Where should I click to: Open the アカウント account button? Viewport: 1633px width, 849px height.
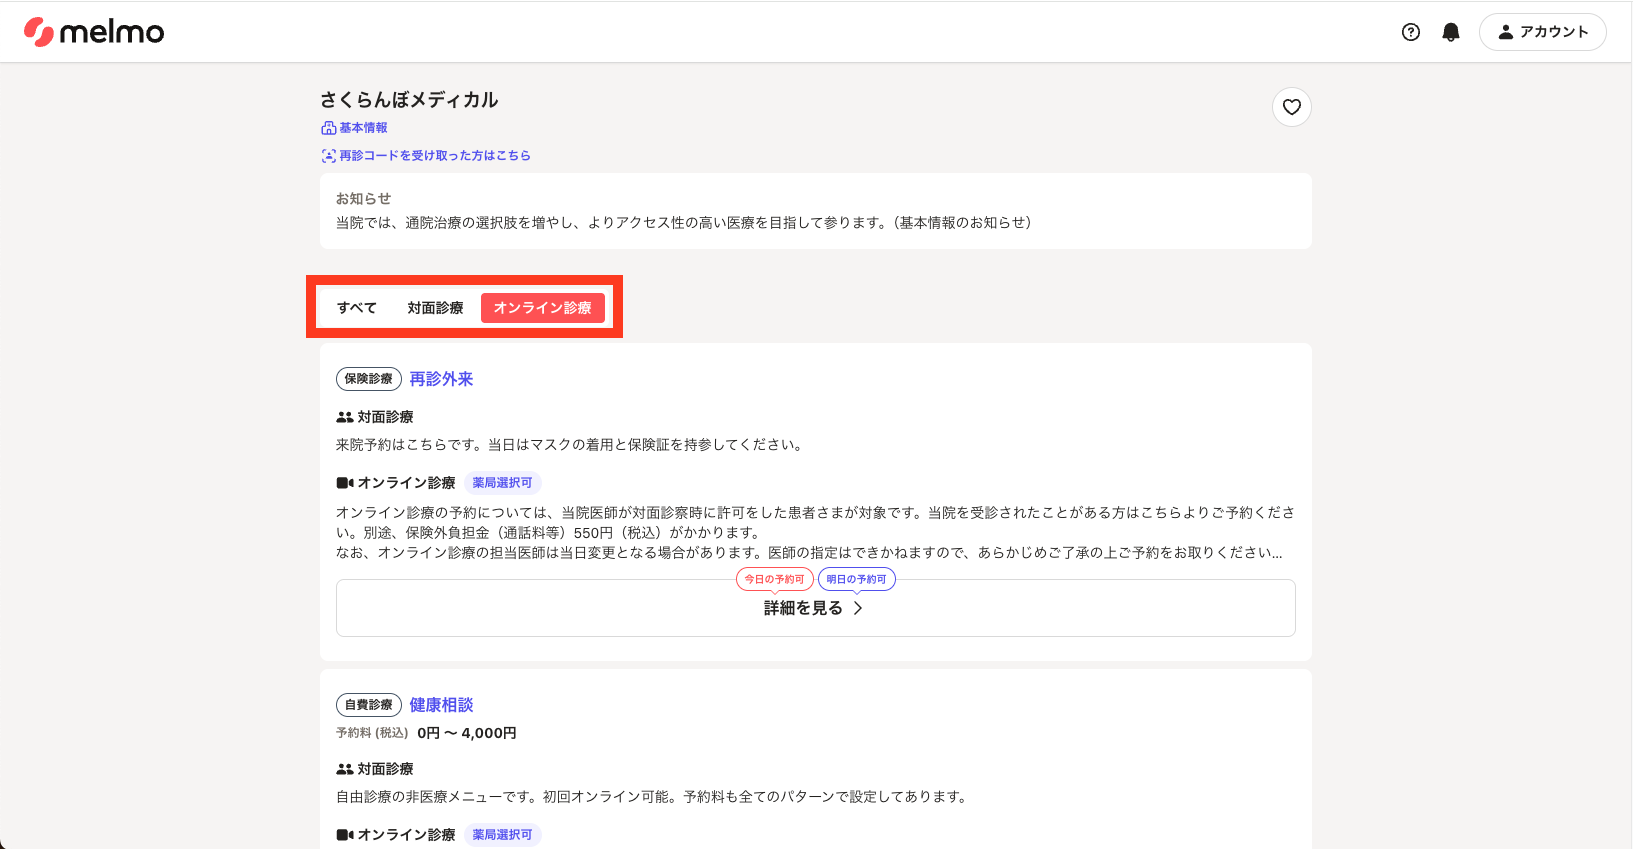[1542, 32]
